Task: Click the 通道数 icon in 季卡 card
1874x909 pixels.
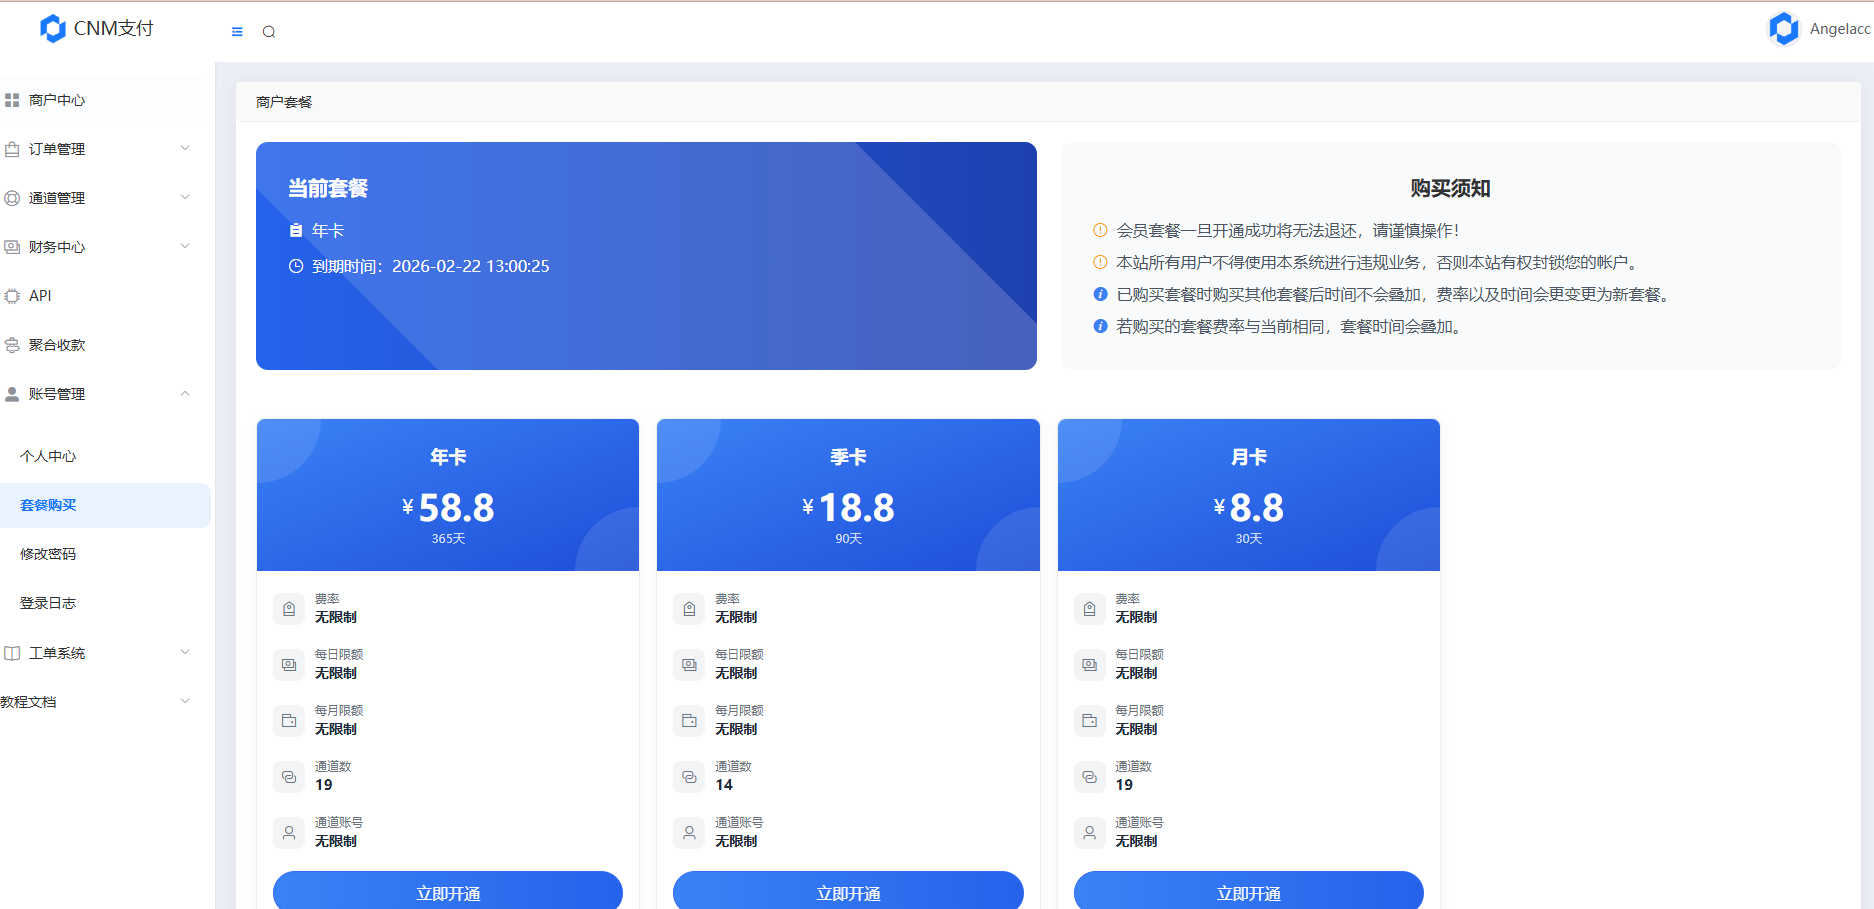Action: tap(689, 777)
